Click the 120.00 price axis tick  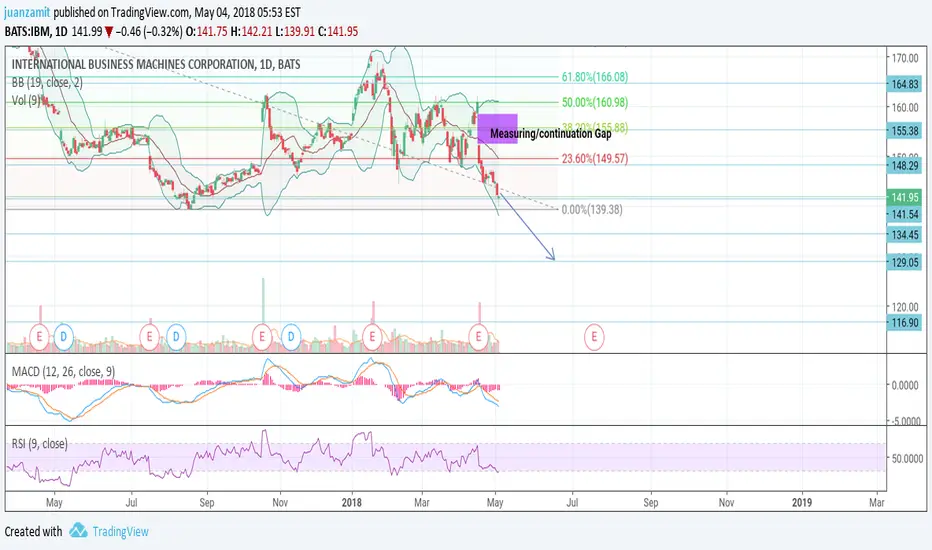point(905,307)
